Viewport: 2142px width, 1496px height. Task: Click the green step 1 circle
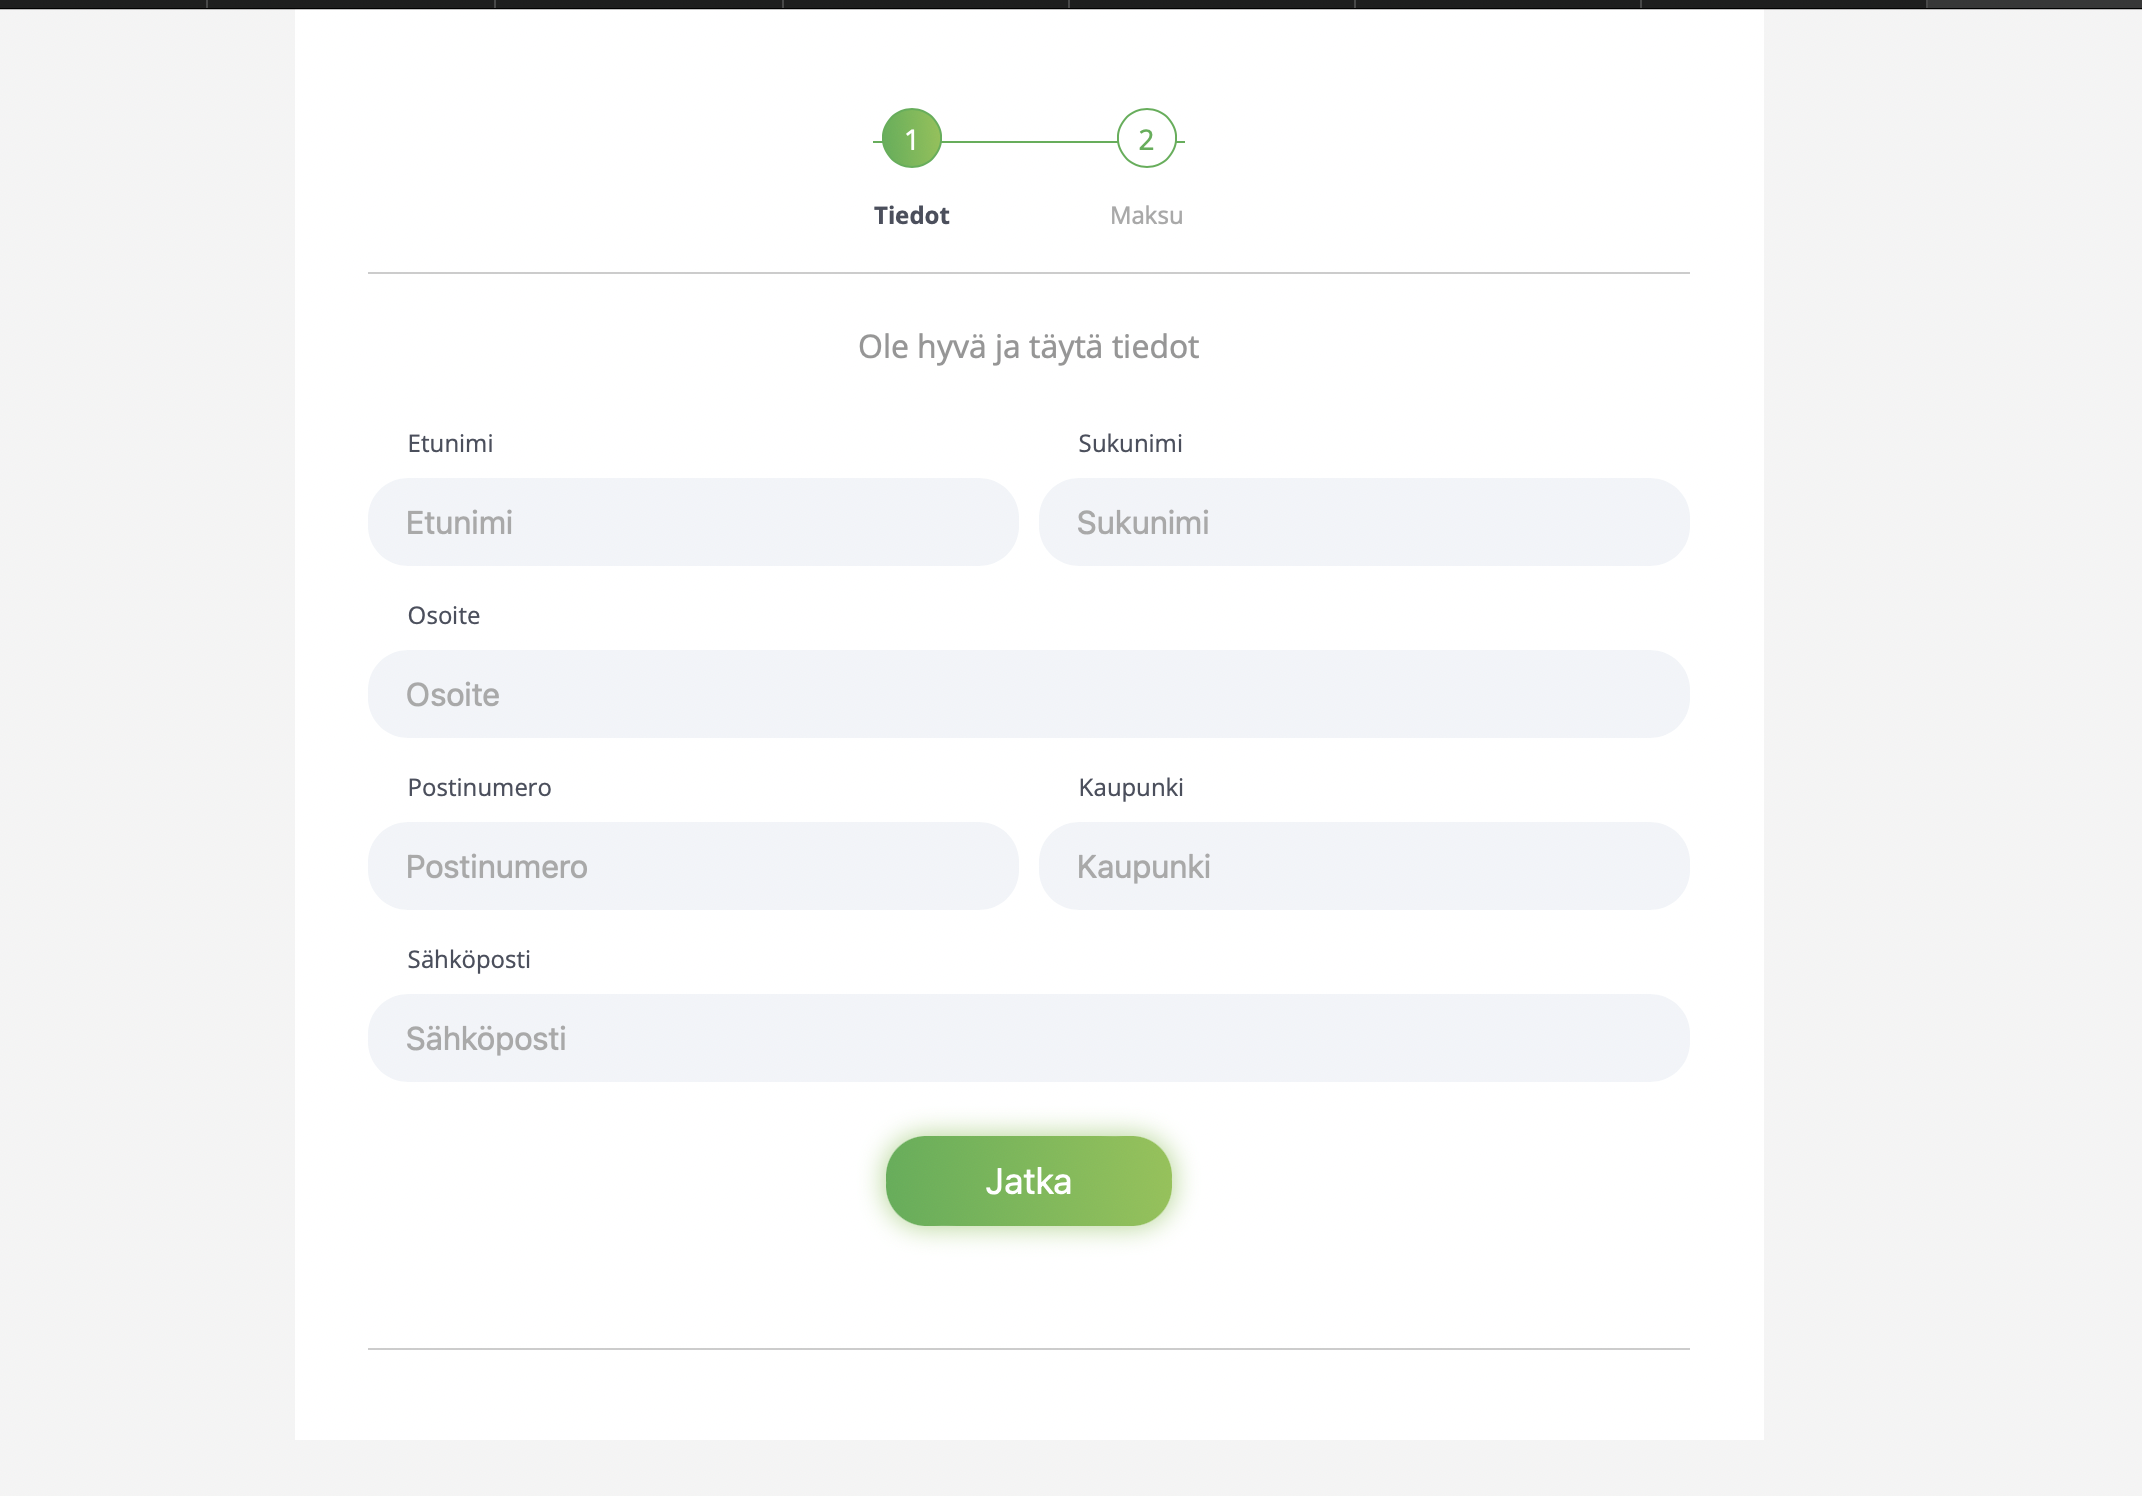(911, 139)
